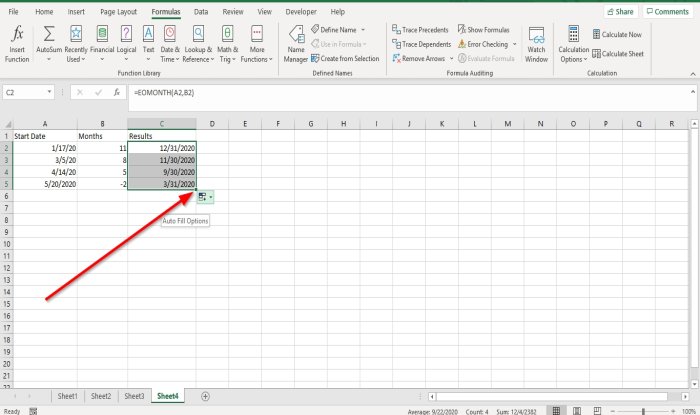Open Recently Used functions list
The image size is (700, 415).
[x=76, y=44]
